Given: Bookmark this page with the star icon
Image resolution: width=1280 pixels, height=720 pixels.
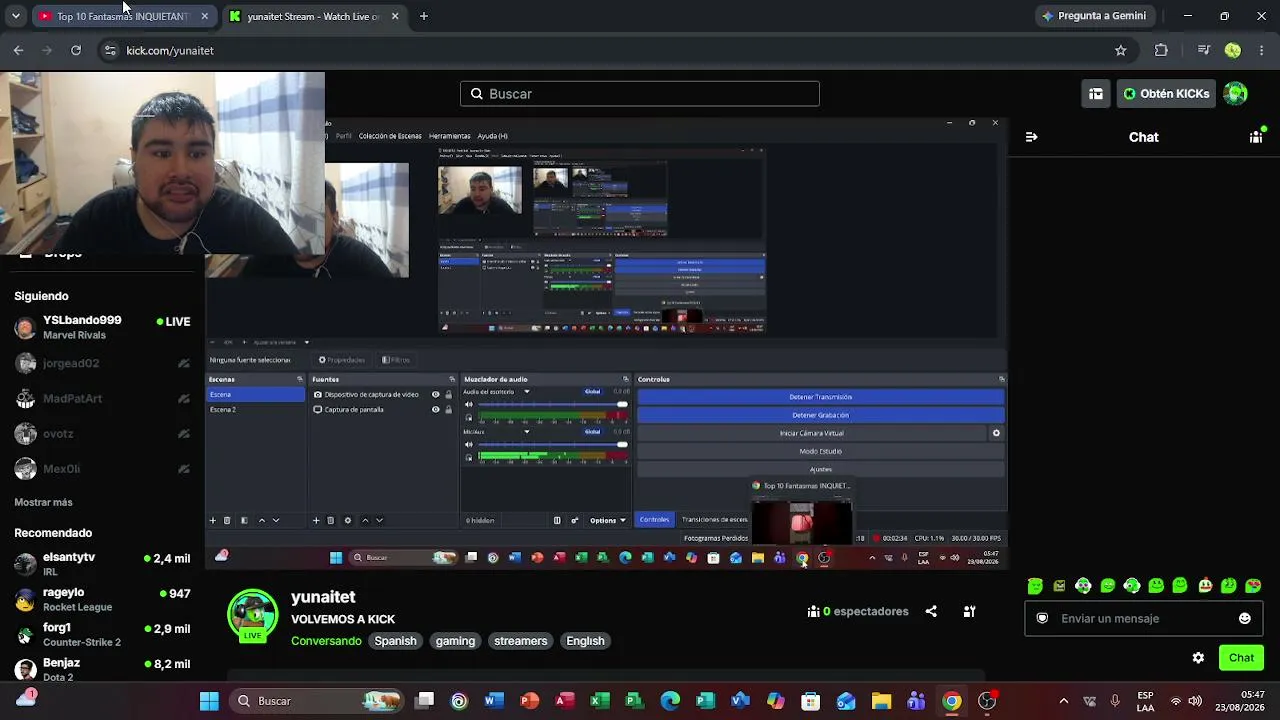Looking at the screenshot, I should (x=1121, y=50).
